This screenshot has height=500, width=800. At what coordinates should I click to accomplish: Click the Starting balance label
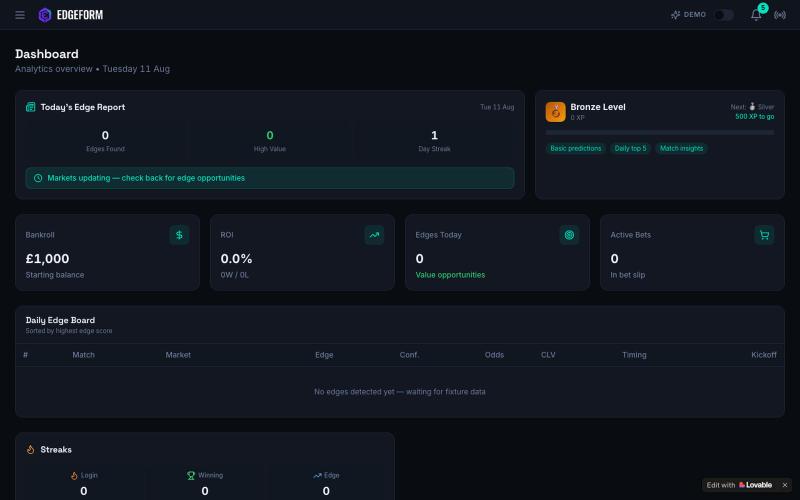(55, 275)
